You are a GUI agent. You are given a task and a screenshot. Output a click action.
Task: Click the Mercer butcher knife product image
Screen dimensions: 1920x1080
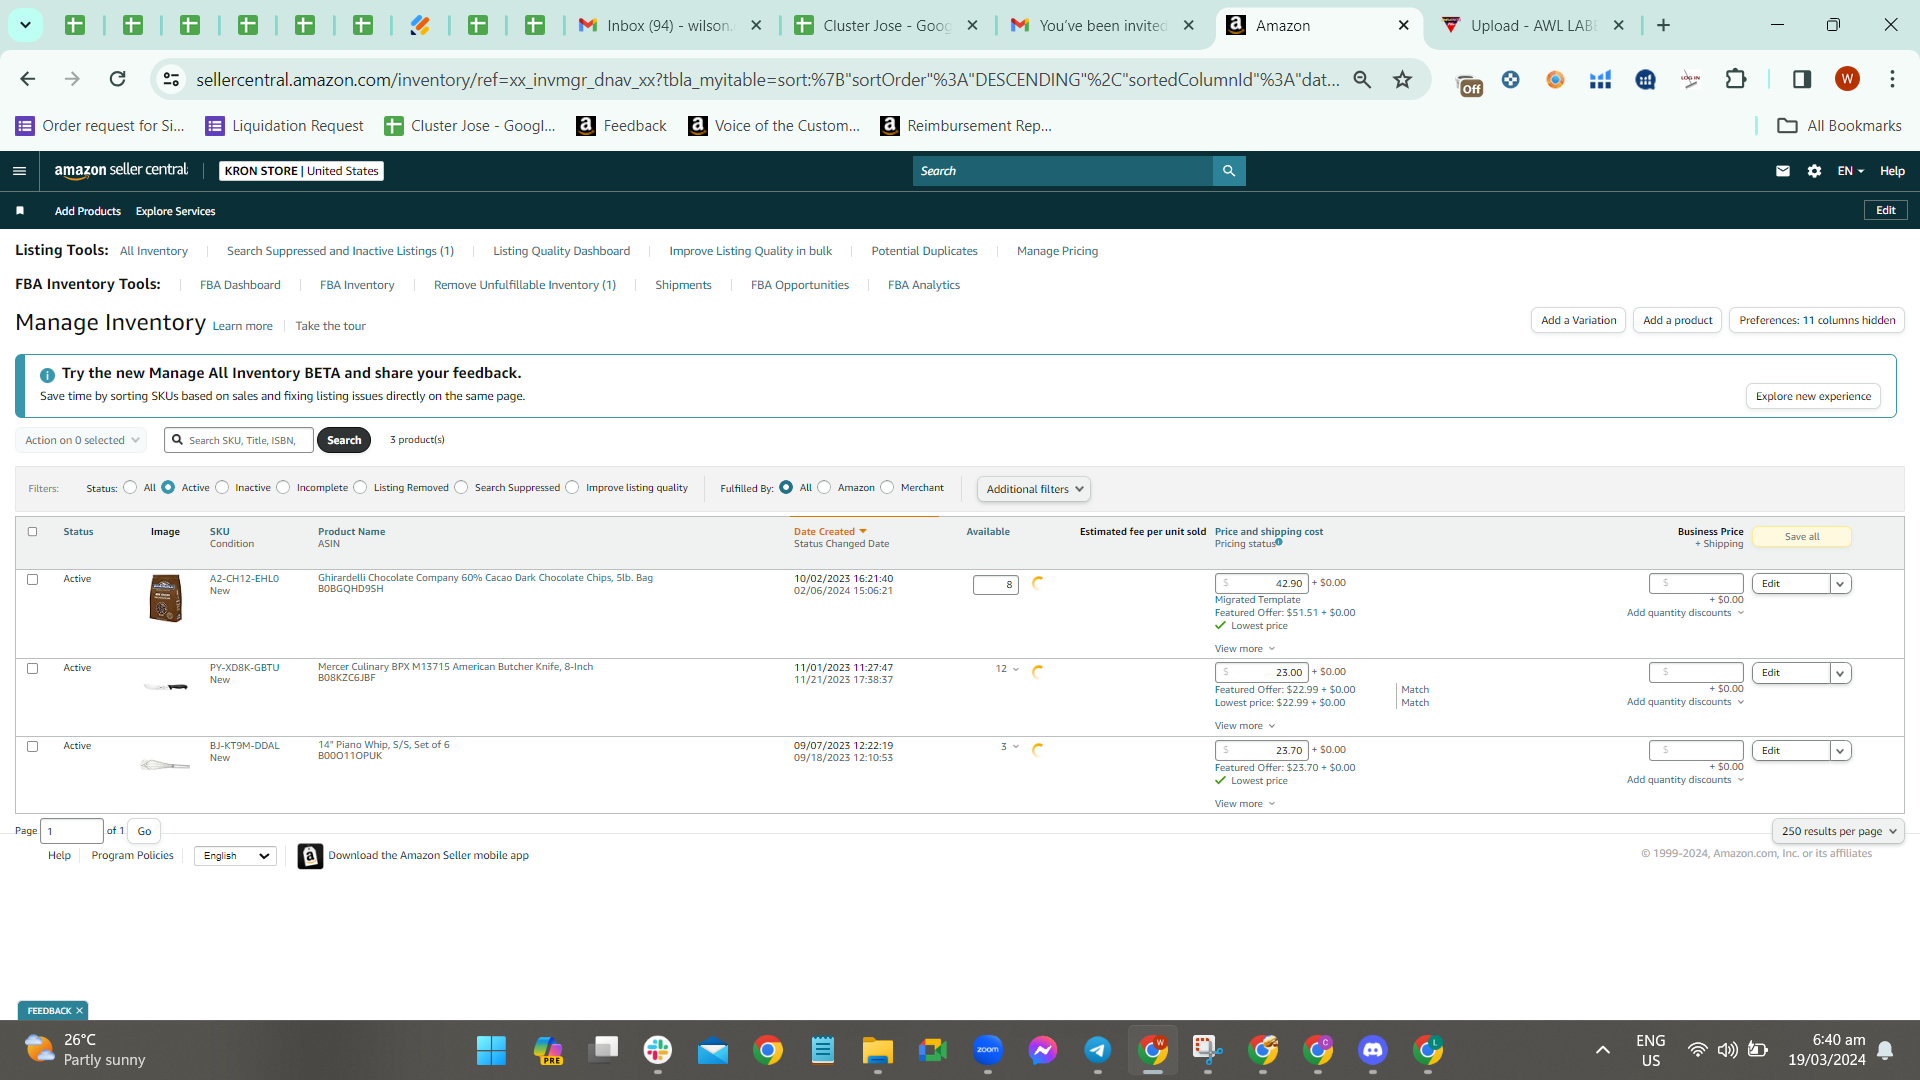tap(166, 686)
